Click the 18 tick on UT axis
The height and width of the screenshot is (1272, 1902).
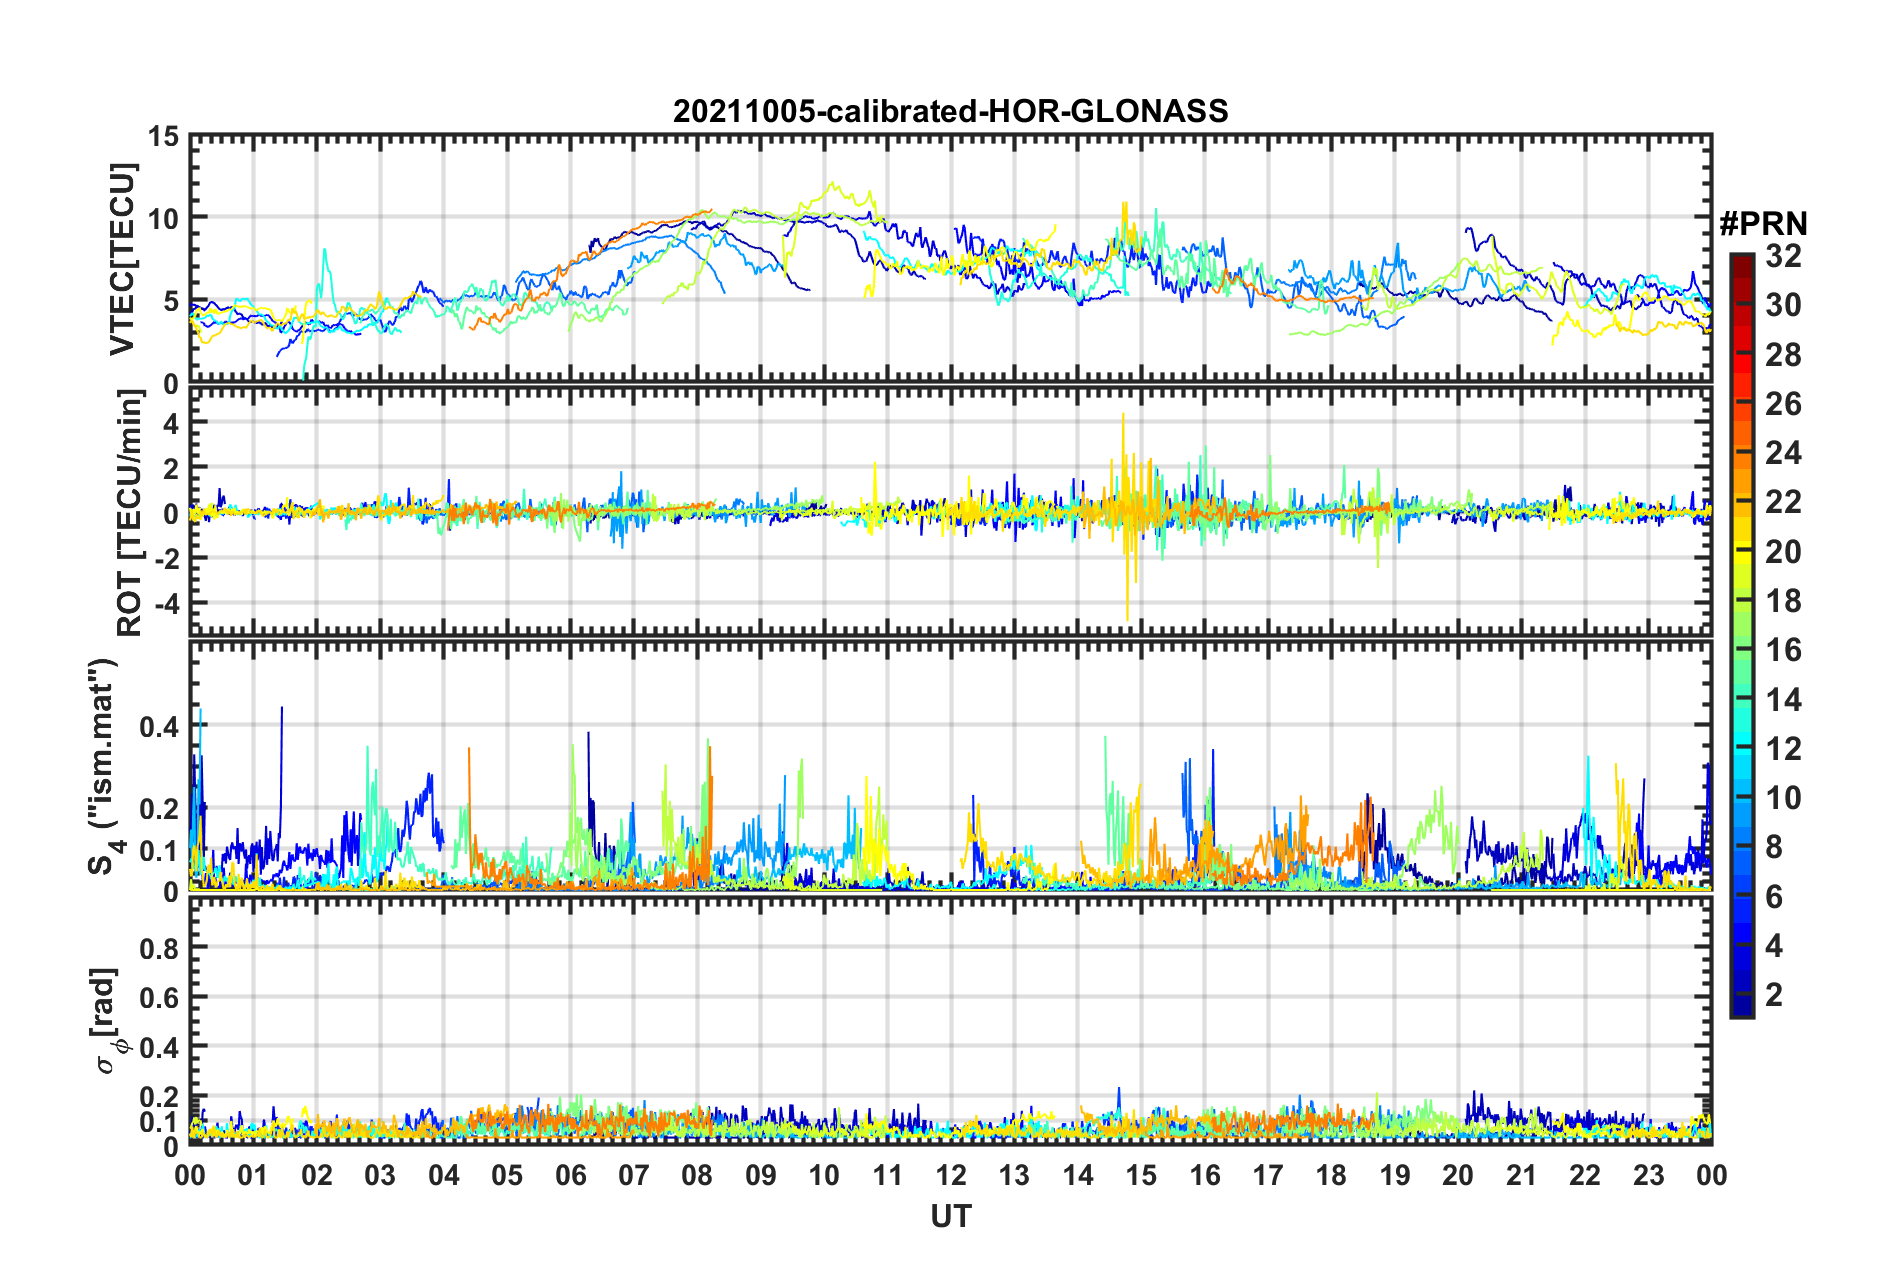click(1331, 1175)
